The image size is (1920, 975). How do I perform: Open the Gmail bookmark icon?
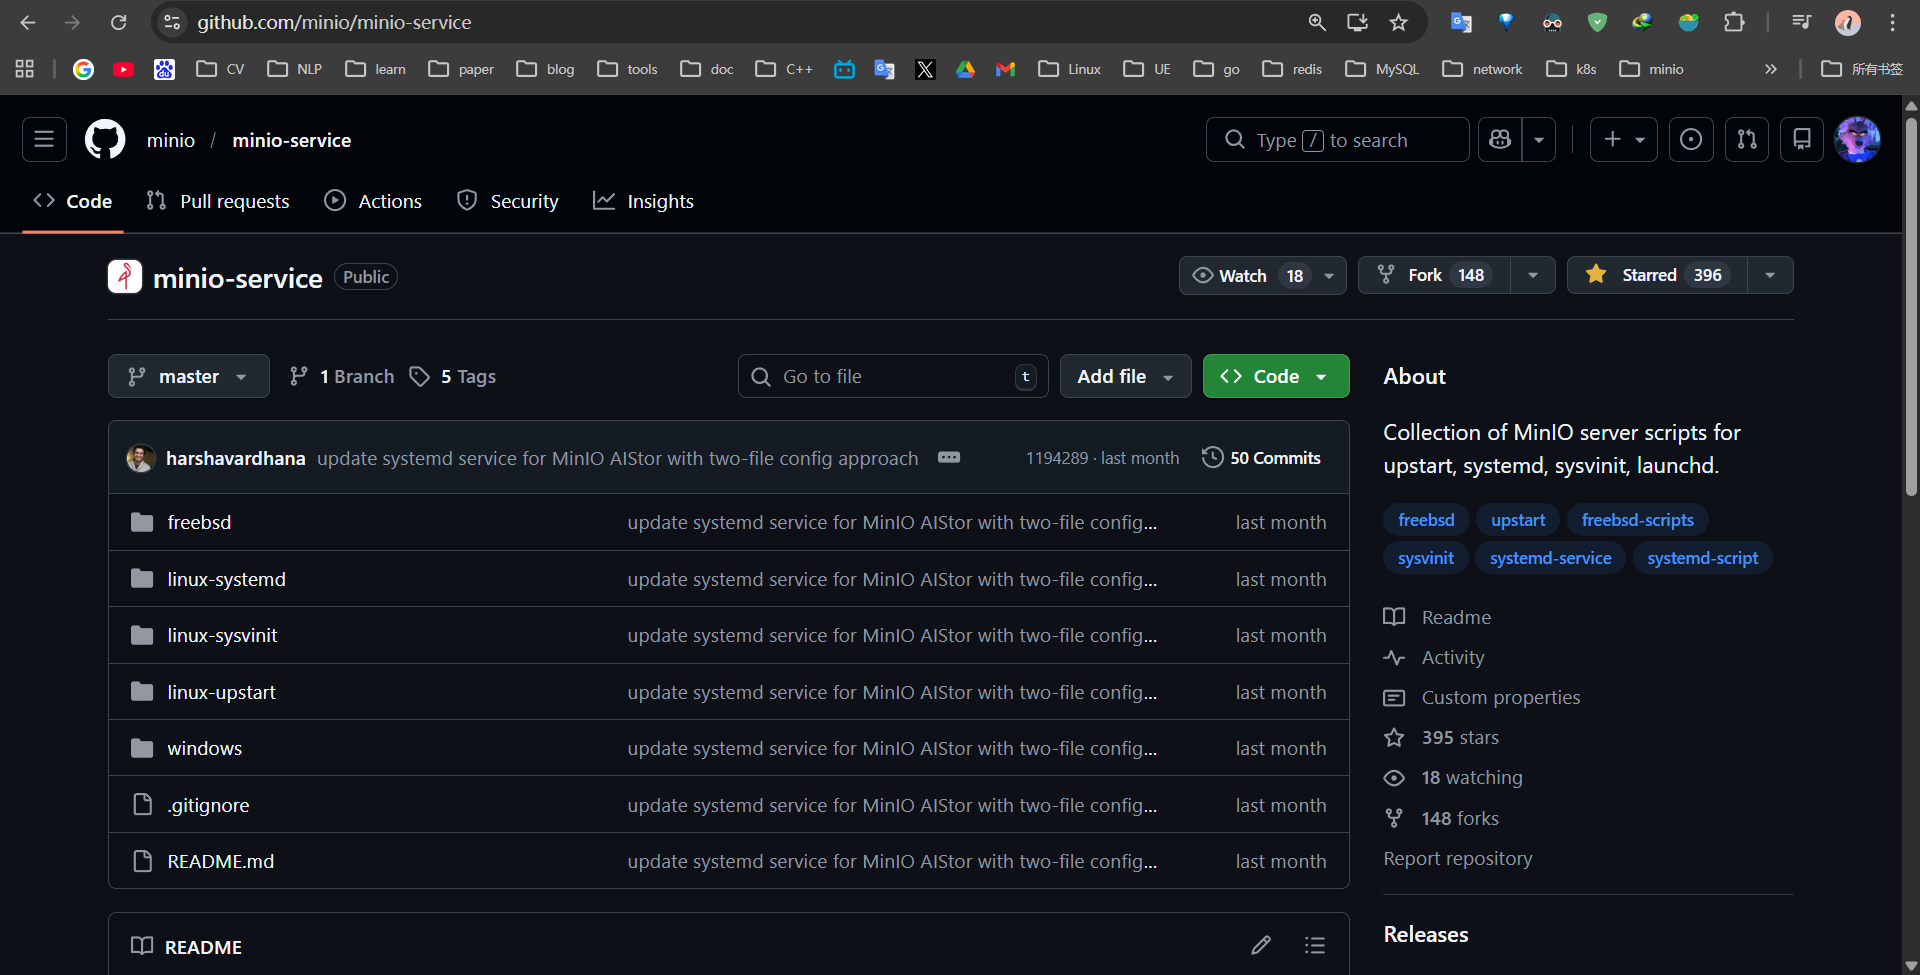point(1006,69)
